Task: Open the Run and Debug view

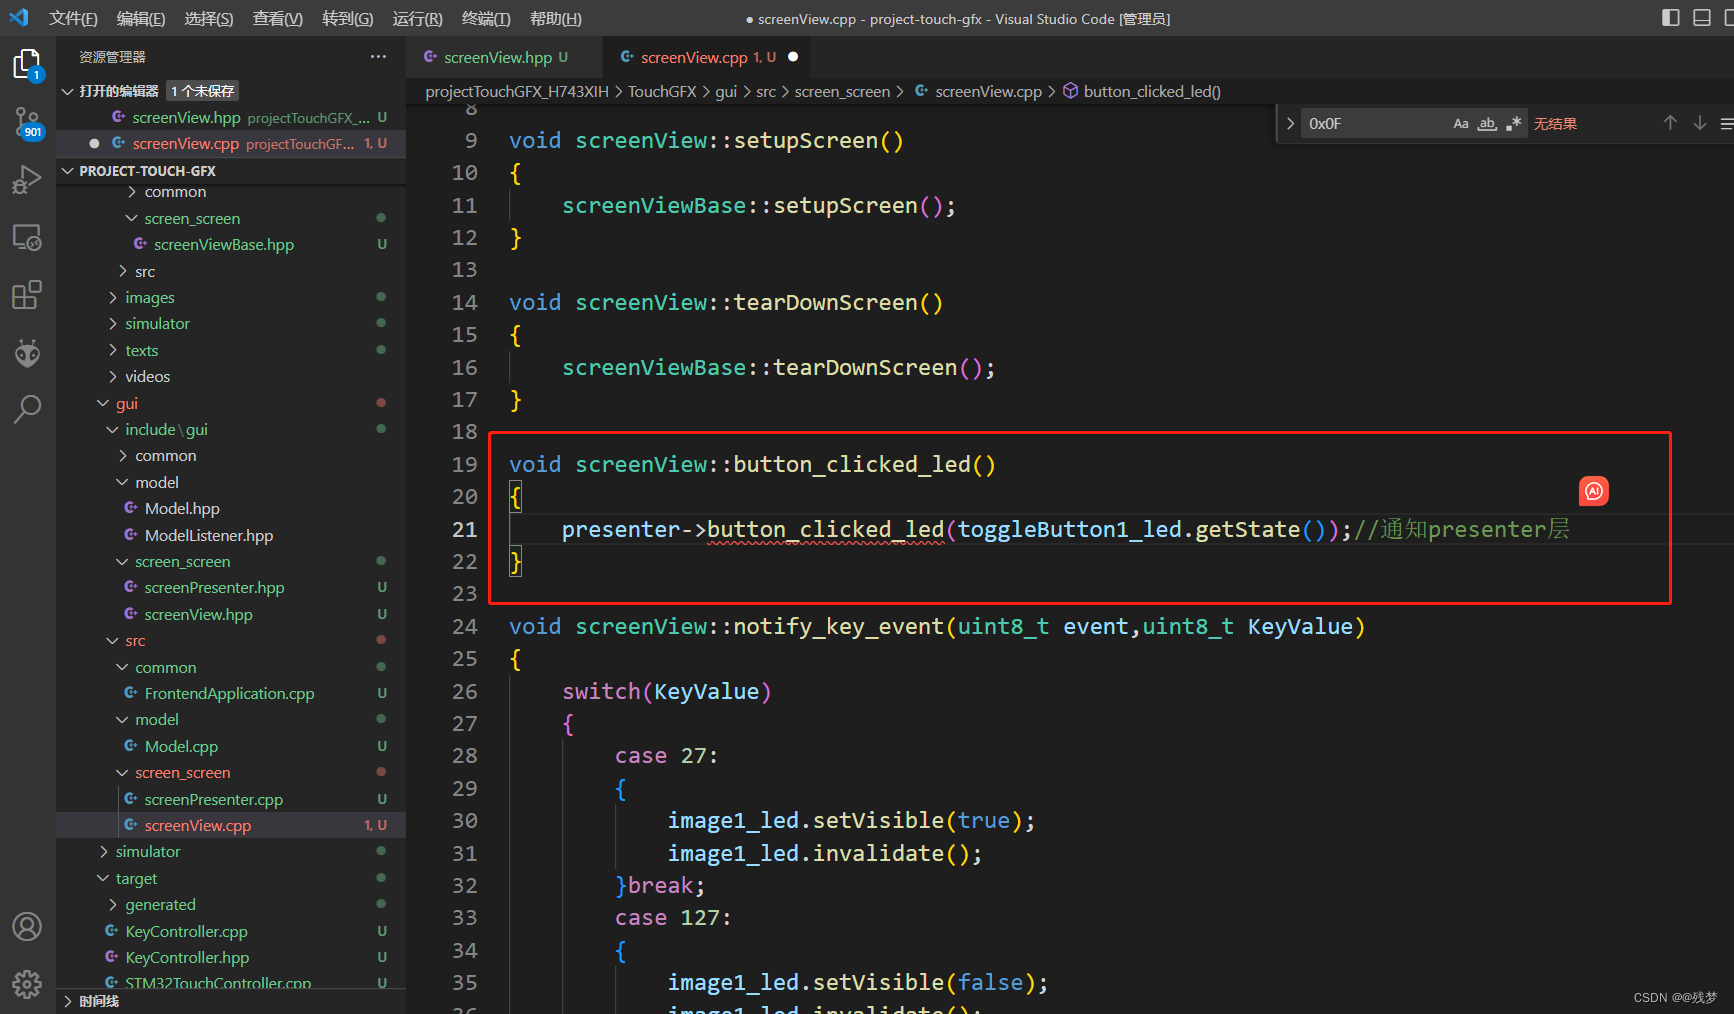Action: [x=27, y=180]
